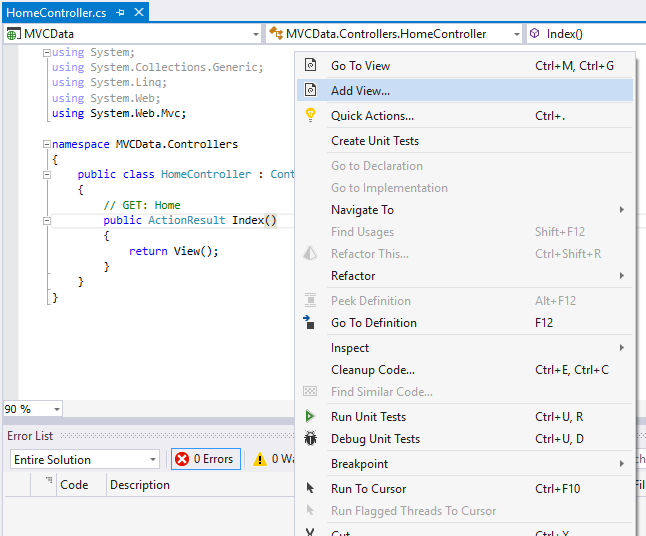Viewport: 646px width, 536px height.
Task: Open the MVCData project dropdown
Action: click(256, 34)
